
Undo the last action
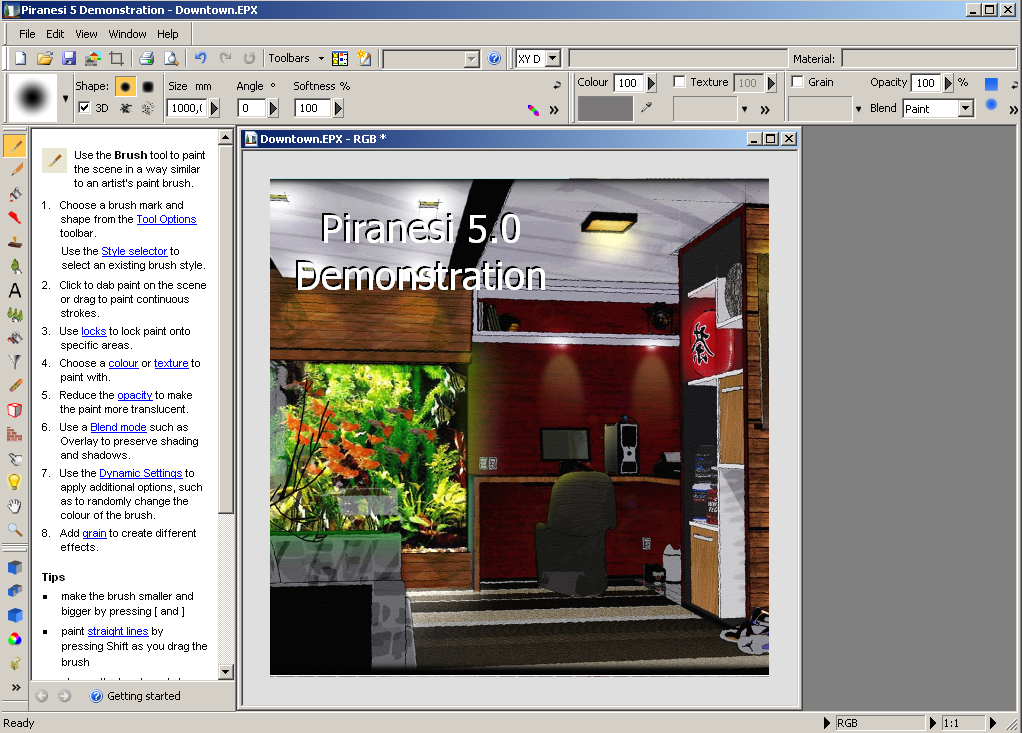201,59
